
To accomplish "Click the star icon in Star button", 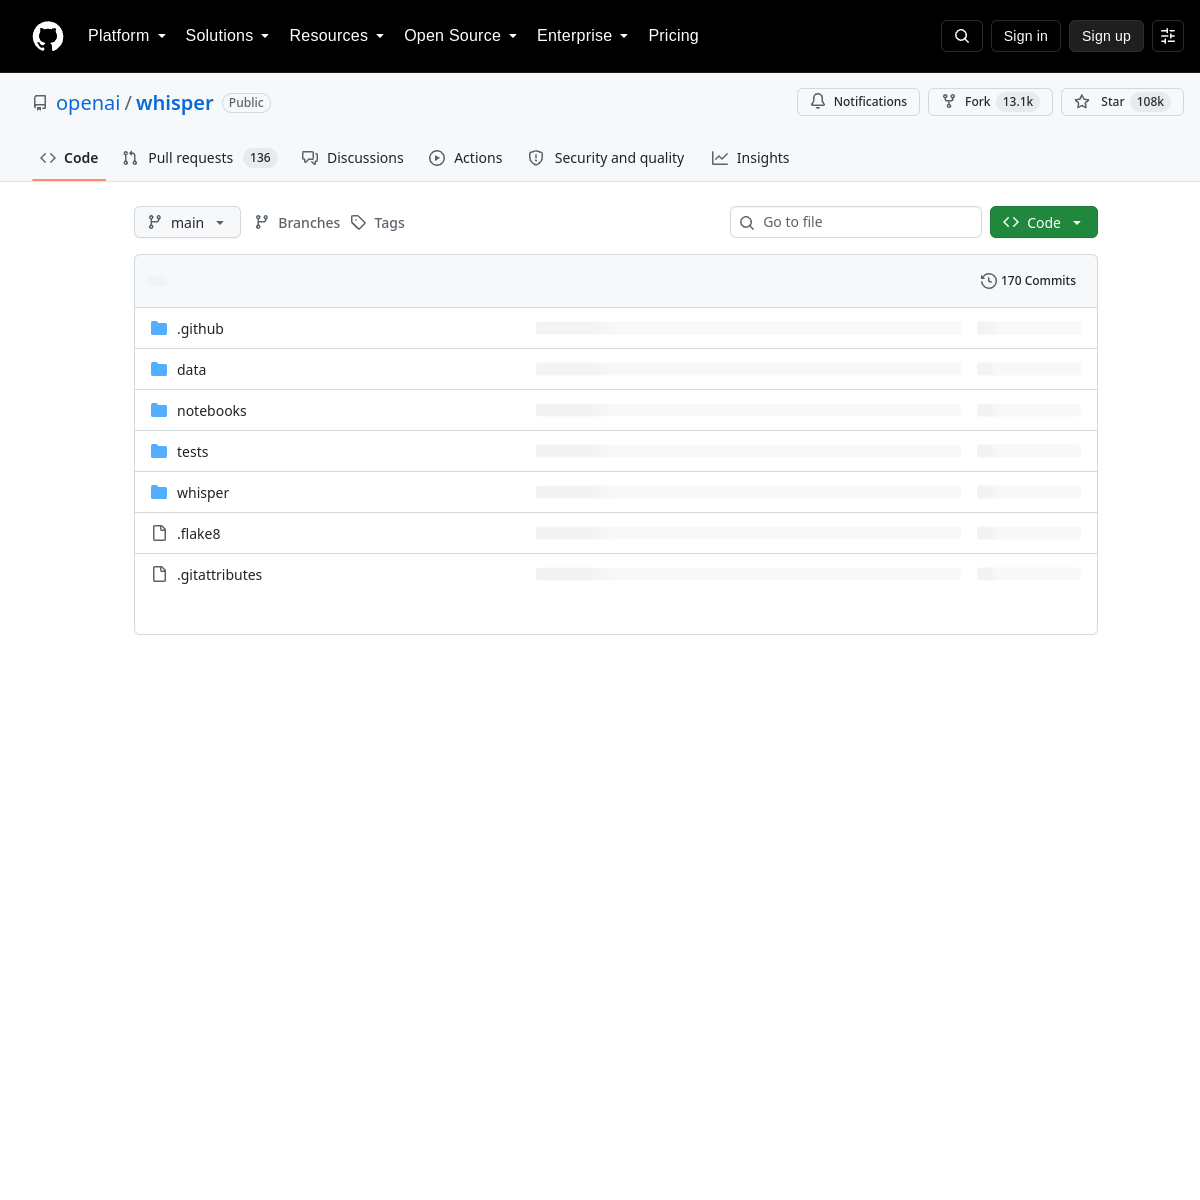I will [1082, 101].
